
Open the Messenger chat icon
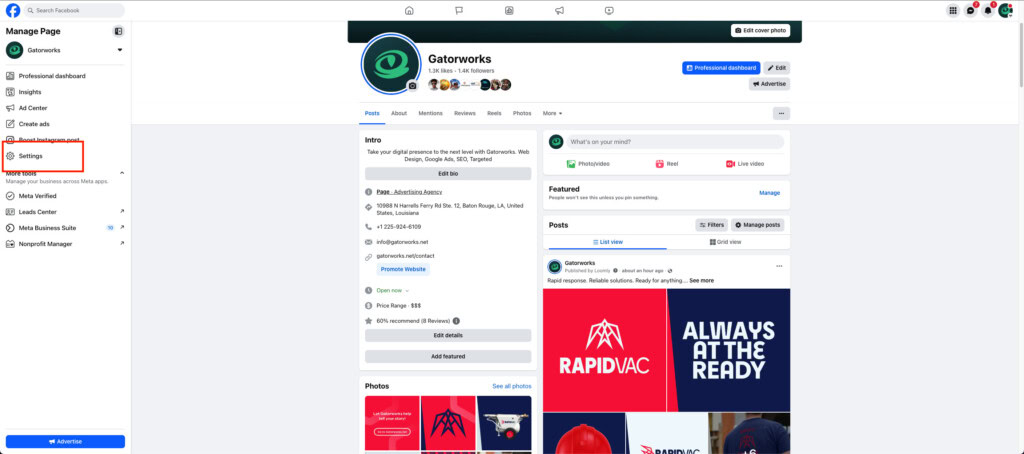click(970, 10)
